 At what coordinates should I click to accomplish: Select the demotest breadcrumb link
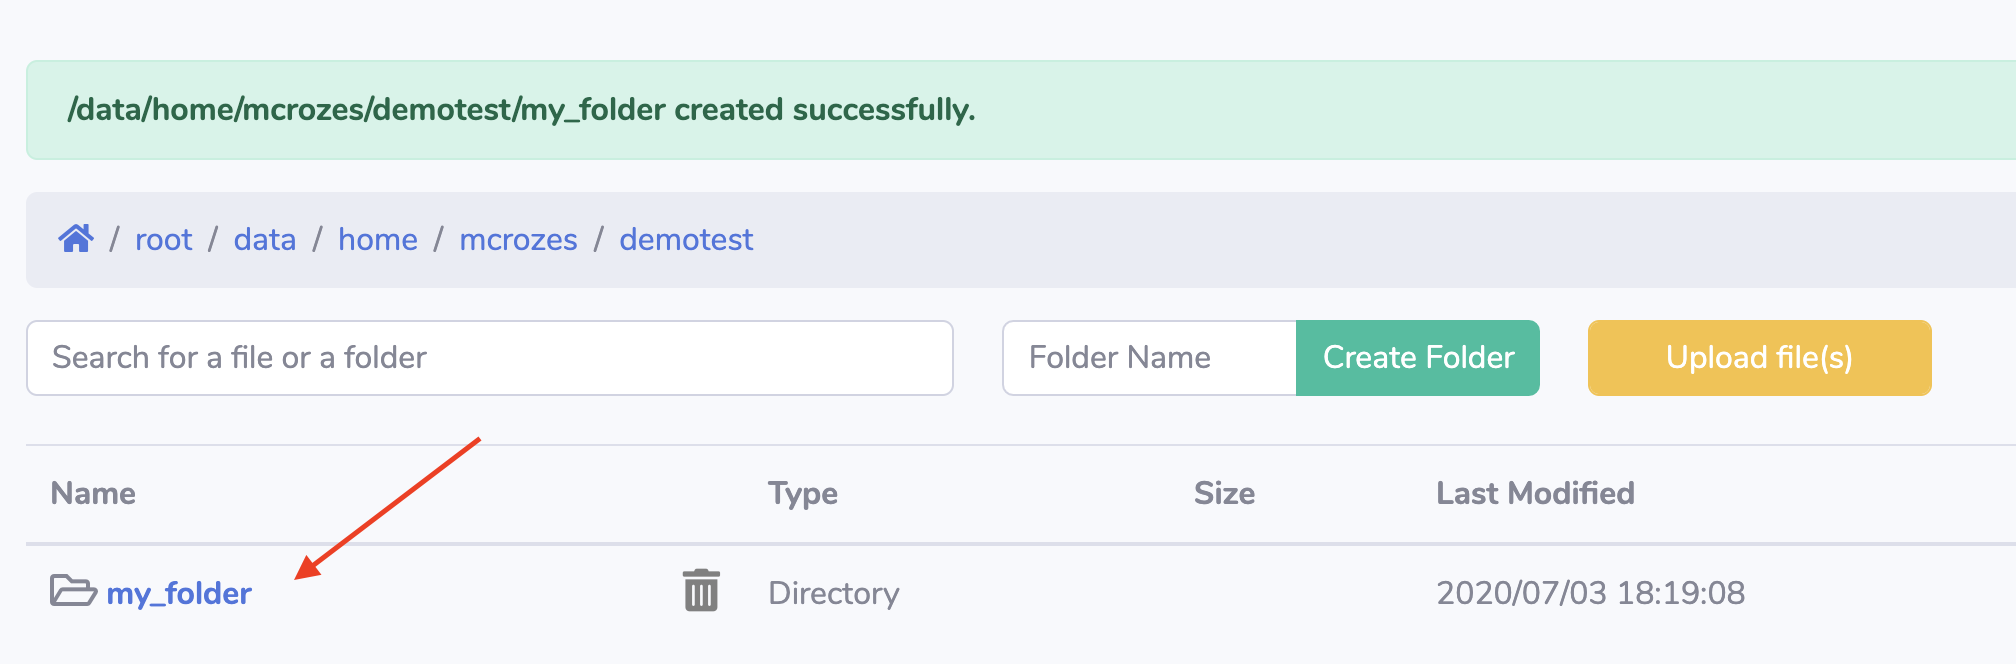click(686, 240)
